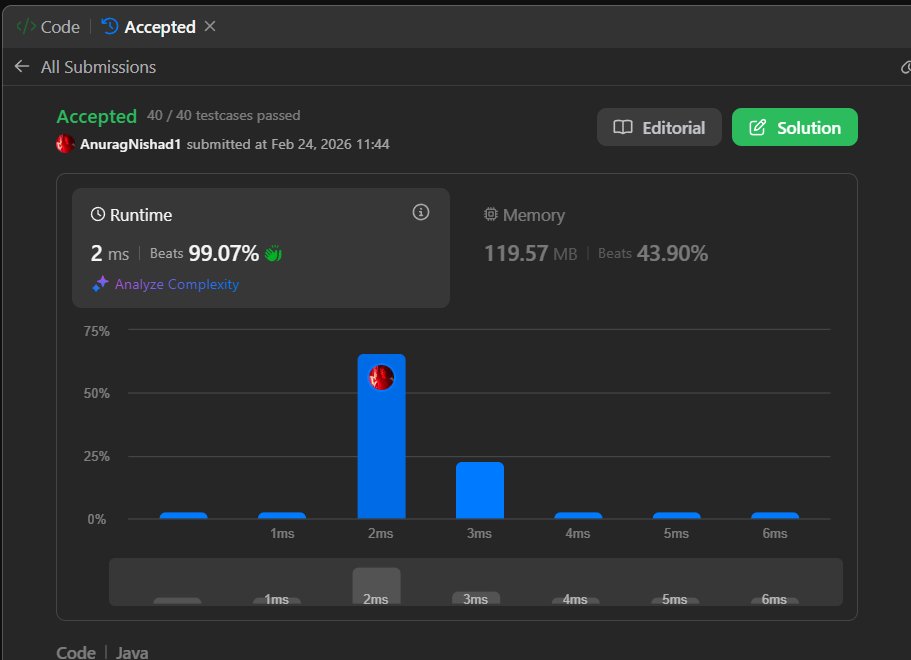Switch to the Code tab
911x660 pixels.
(48, 27)
